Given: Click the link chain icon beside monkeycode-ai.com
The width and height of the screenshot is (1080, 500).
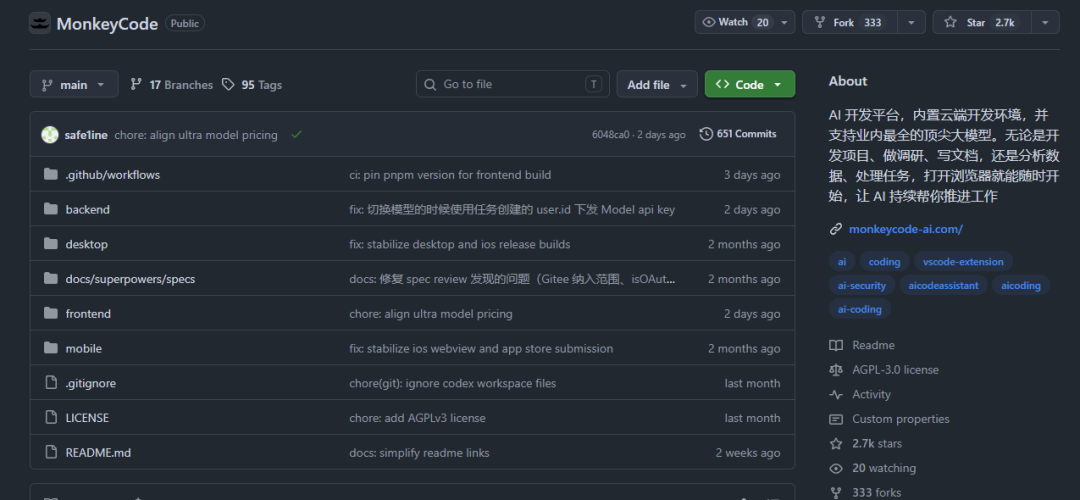Looking at the screenshot, I should [x=836, y=229].
